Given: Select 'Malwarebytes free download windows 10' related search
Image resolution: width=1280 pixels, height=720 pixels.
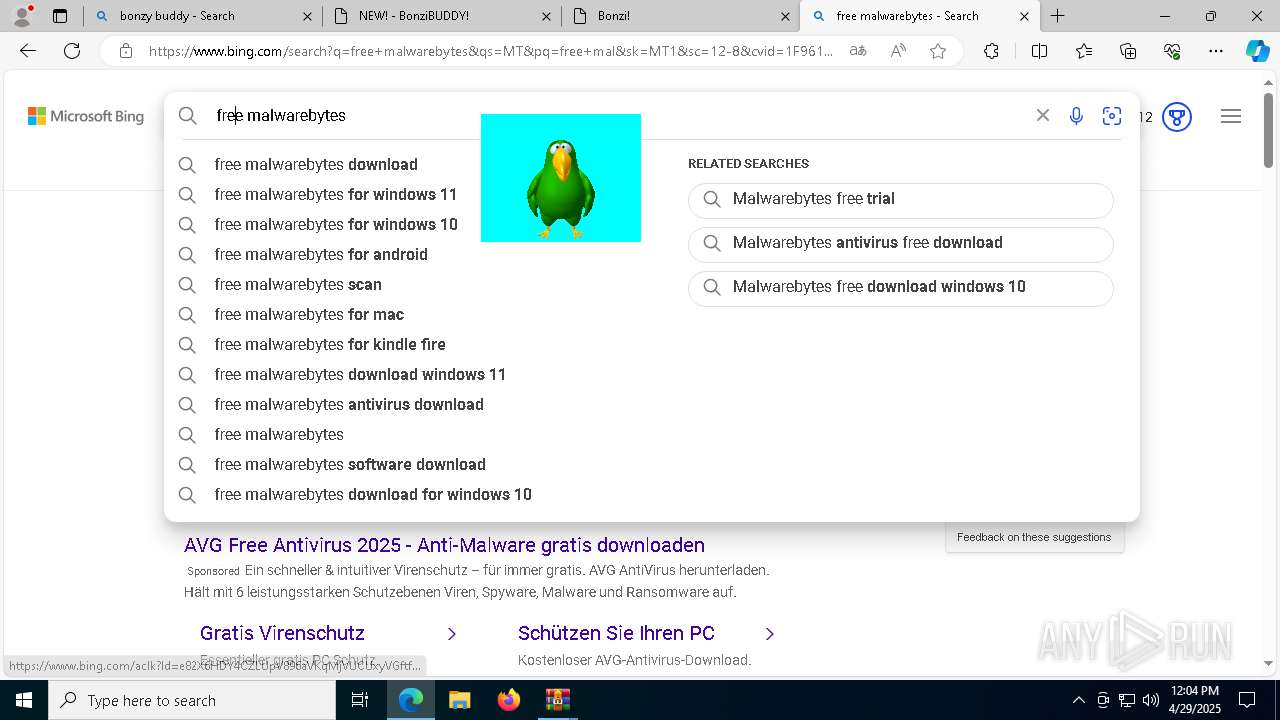Looking at the screenshot, I should pyautogui.click(x=900, y=287).
